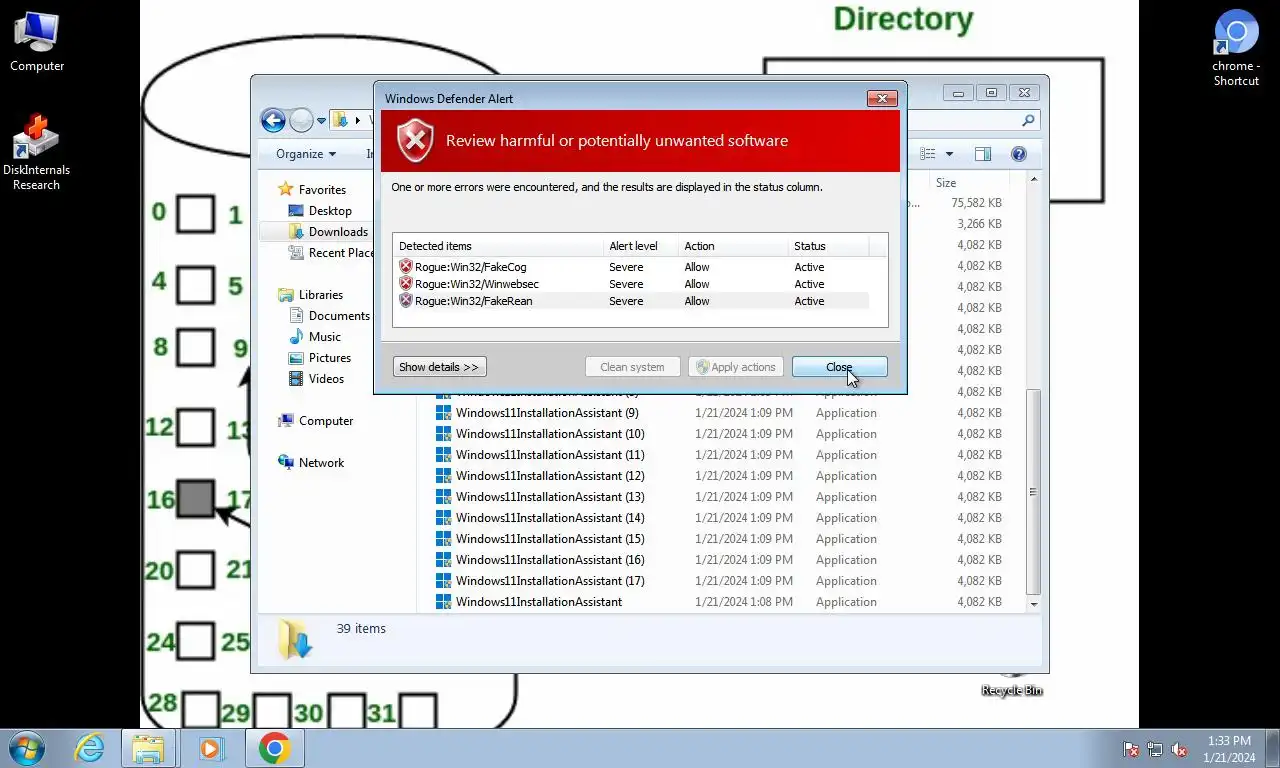Open the Videos library
This screenshot has height=768, width=1280.
[x=316, y=379]
